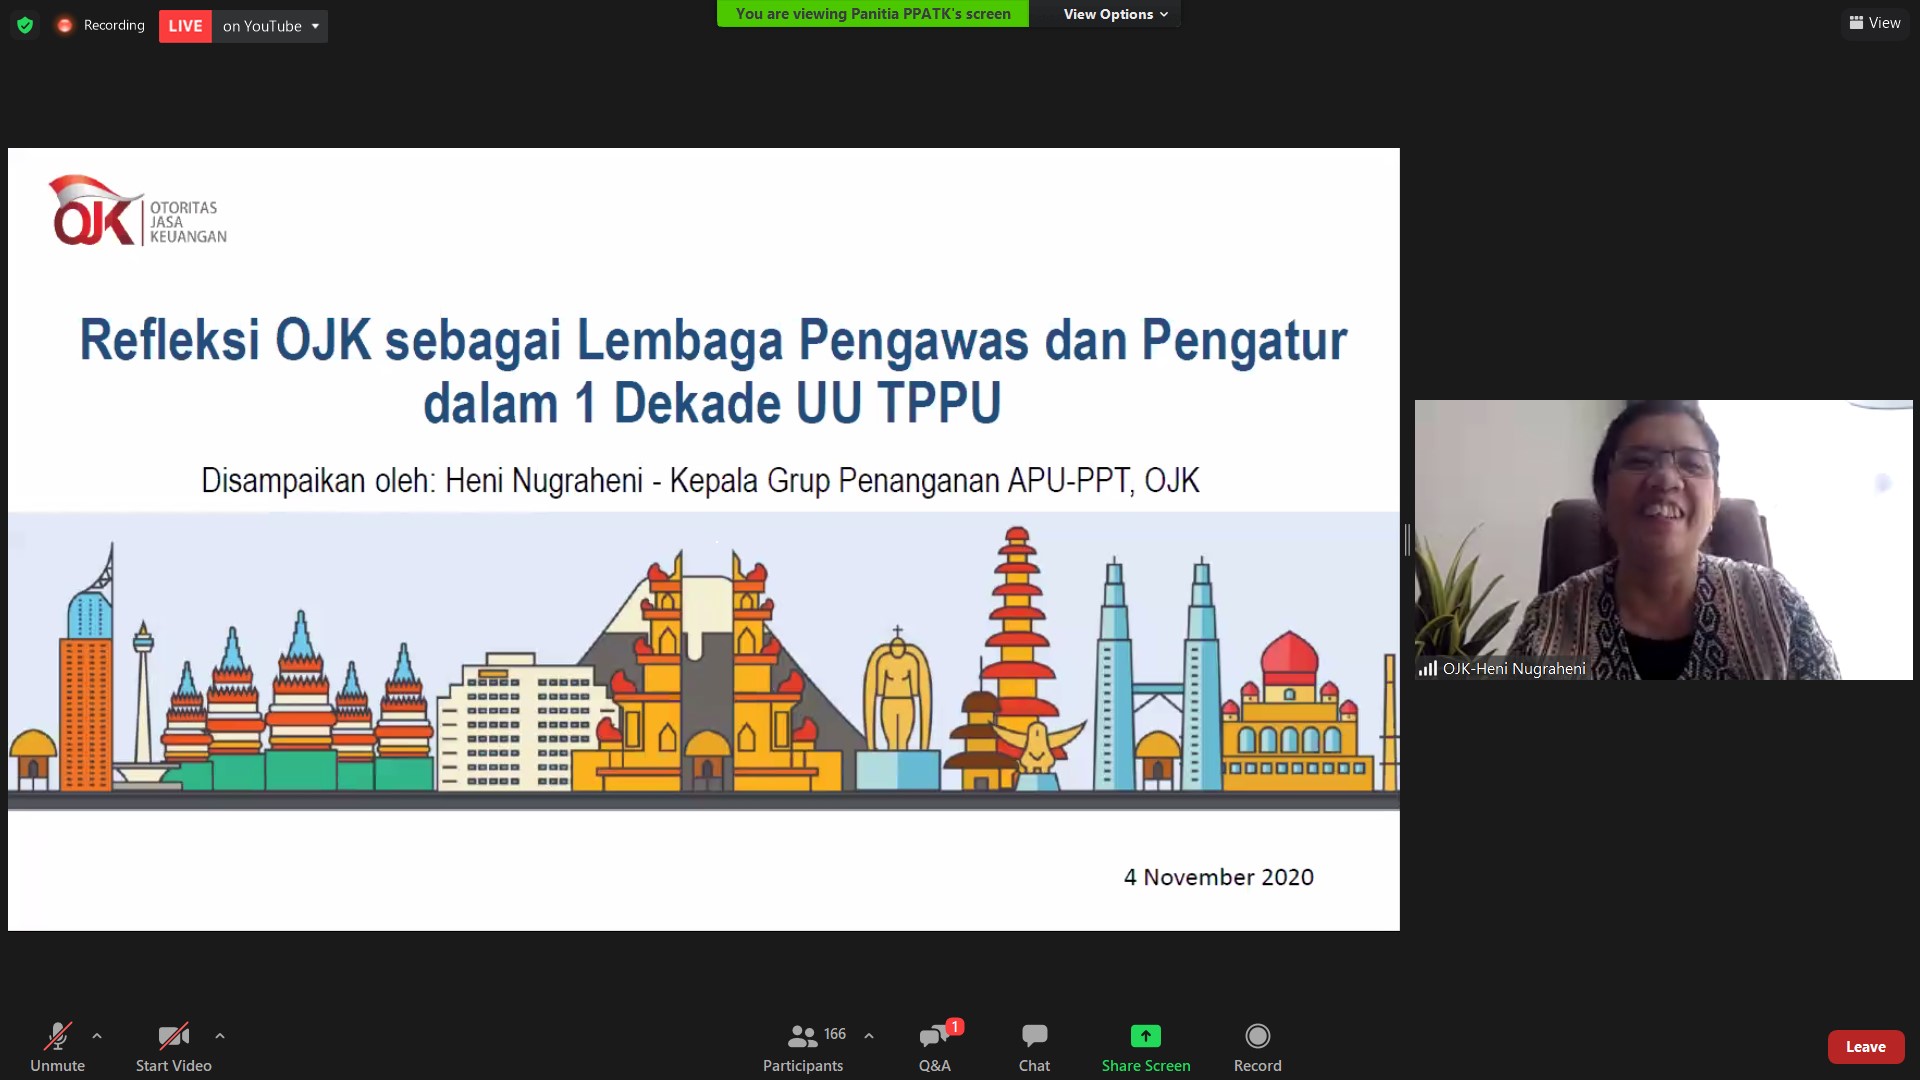Open the Chat panel
The height and width of the screenshot is (1080, 1920).
(x=1034, y=1047)
